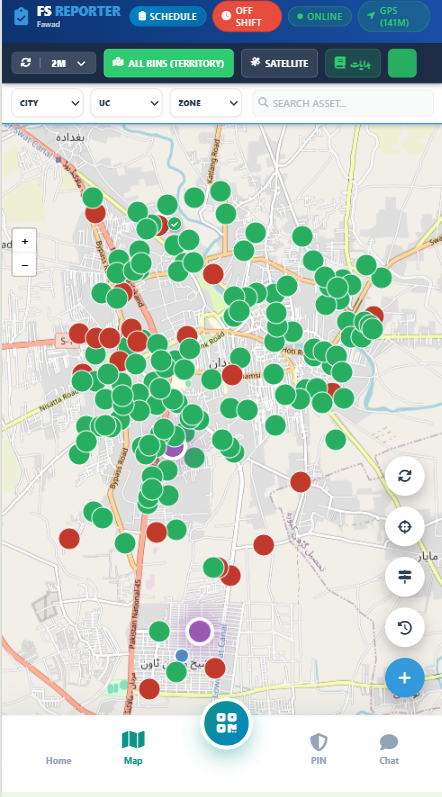Click the floating map refresh button
This screenshot has width=442, height=797.
tap(405, 476)
